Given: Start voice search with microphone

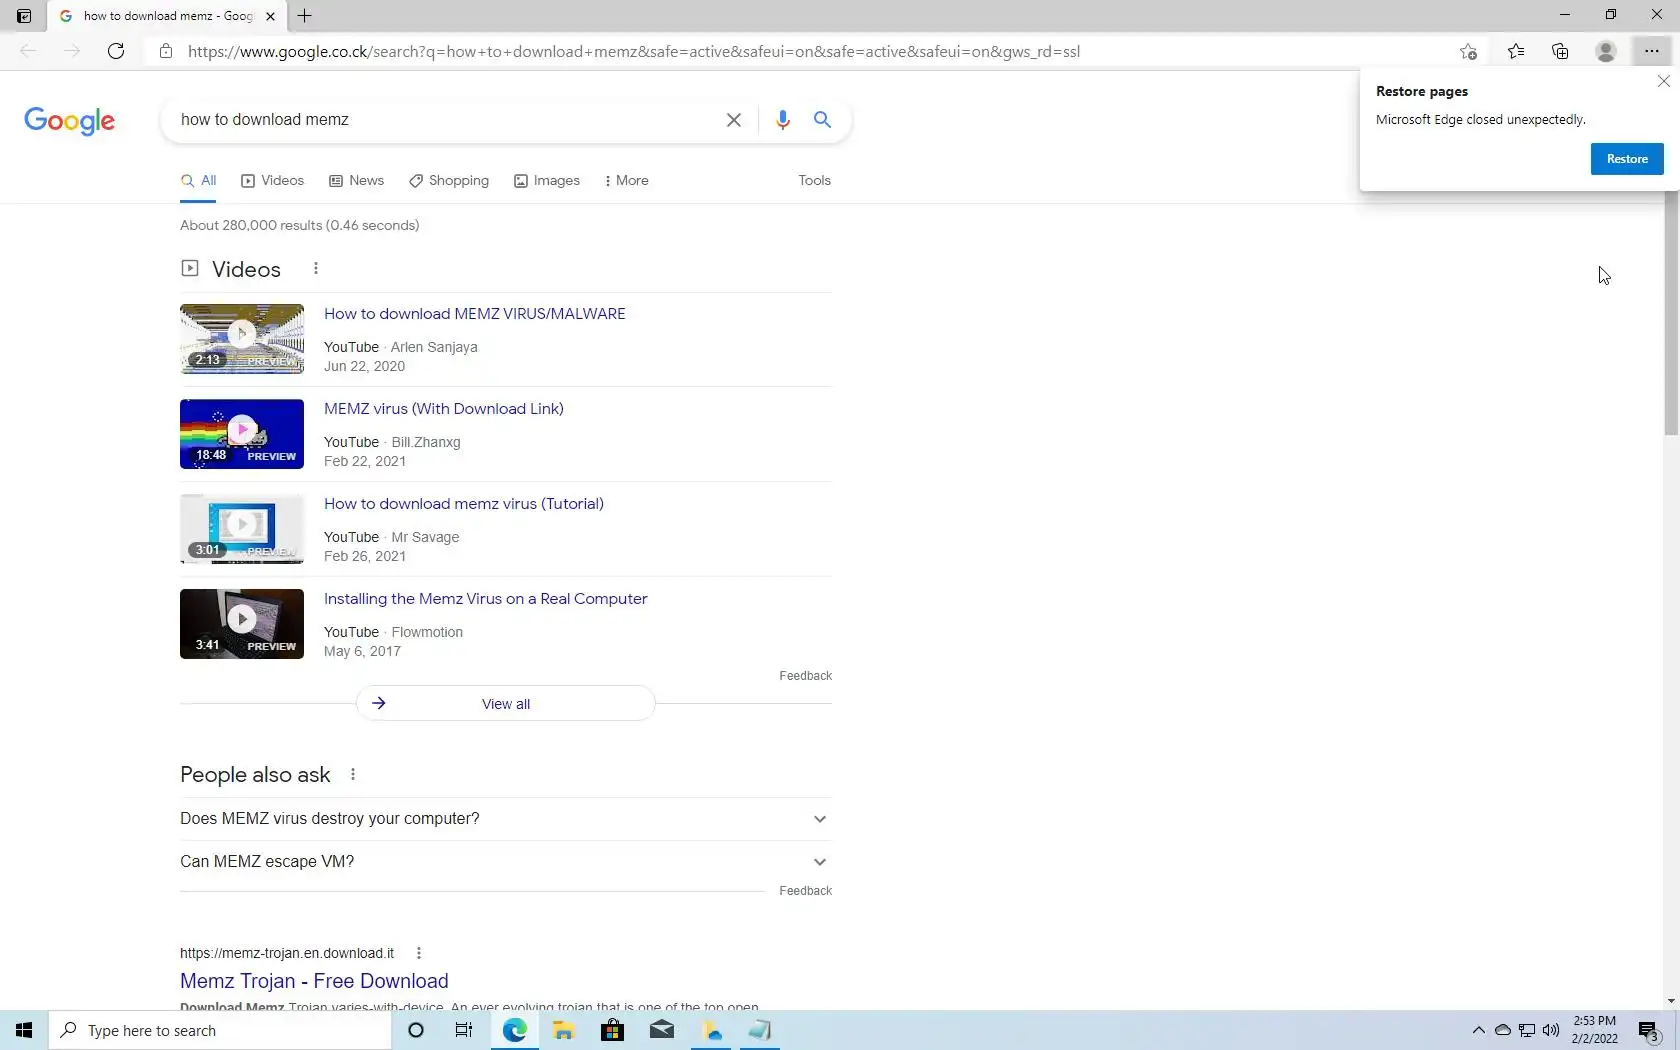Looking at the screenshot, I should [783, 120].
